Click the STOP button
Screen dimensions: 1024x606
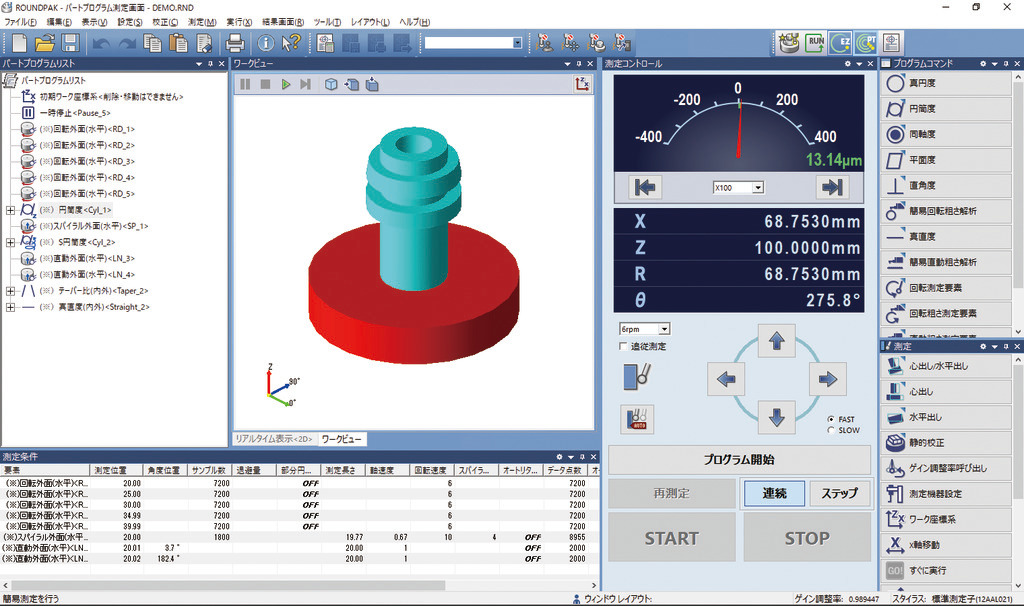coord(807,538)
